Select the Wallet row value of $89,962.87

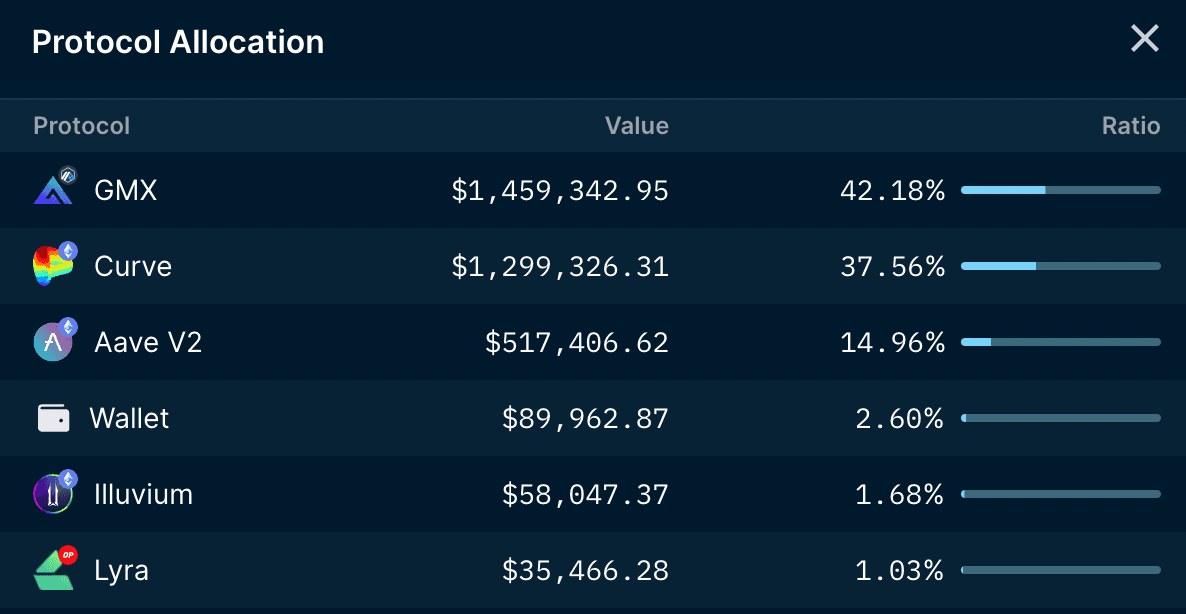click(x=585, y=418)
